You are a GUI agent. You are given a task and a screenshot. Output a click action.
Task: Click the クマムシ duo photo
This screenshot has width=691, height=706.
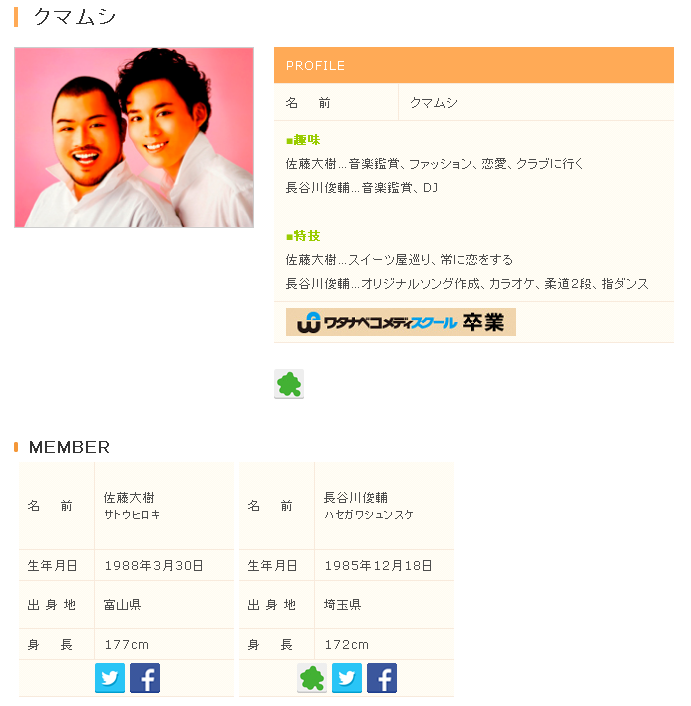pyautogui.click(x=134, y=137)
